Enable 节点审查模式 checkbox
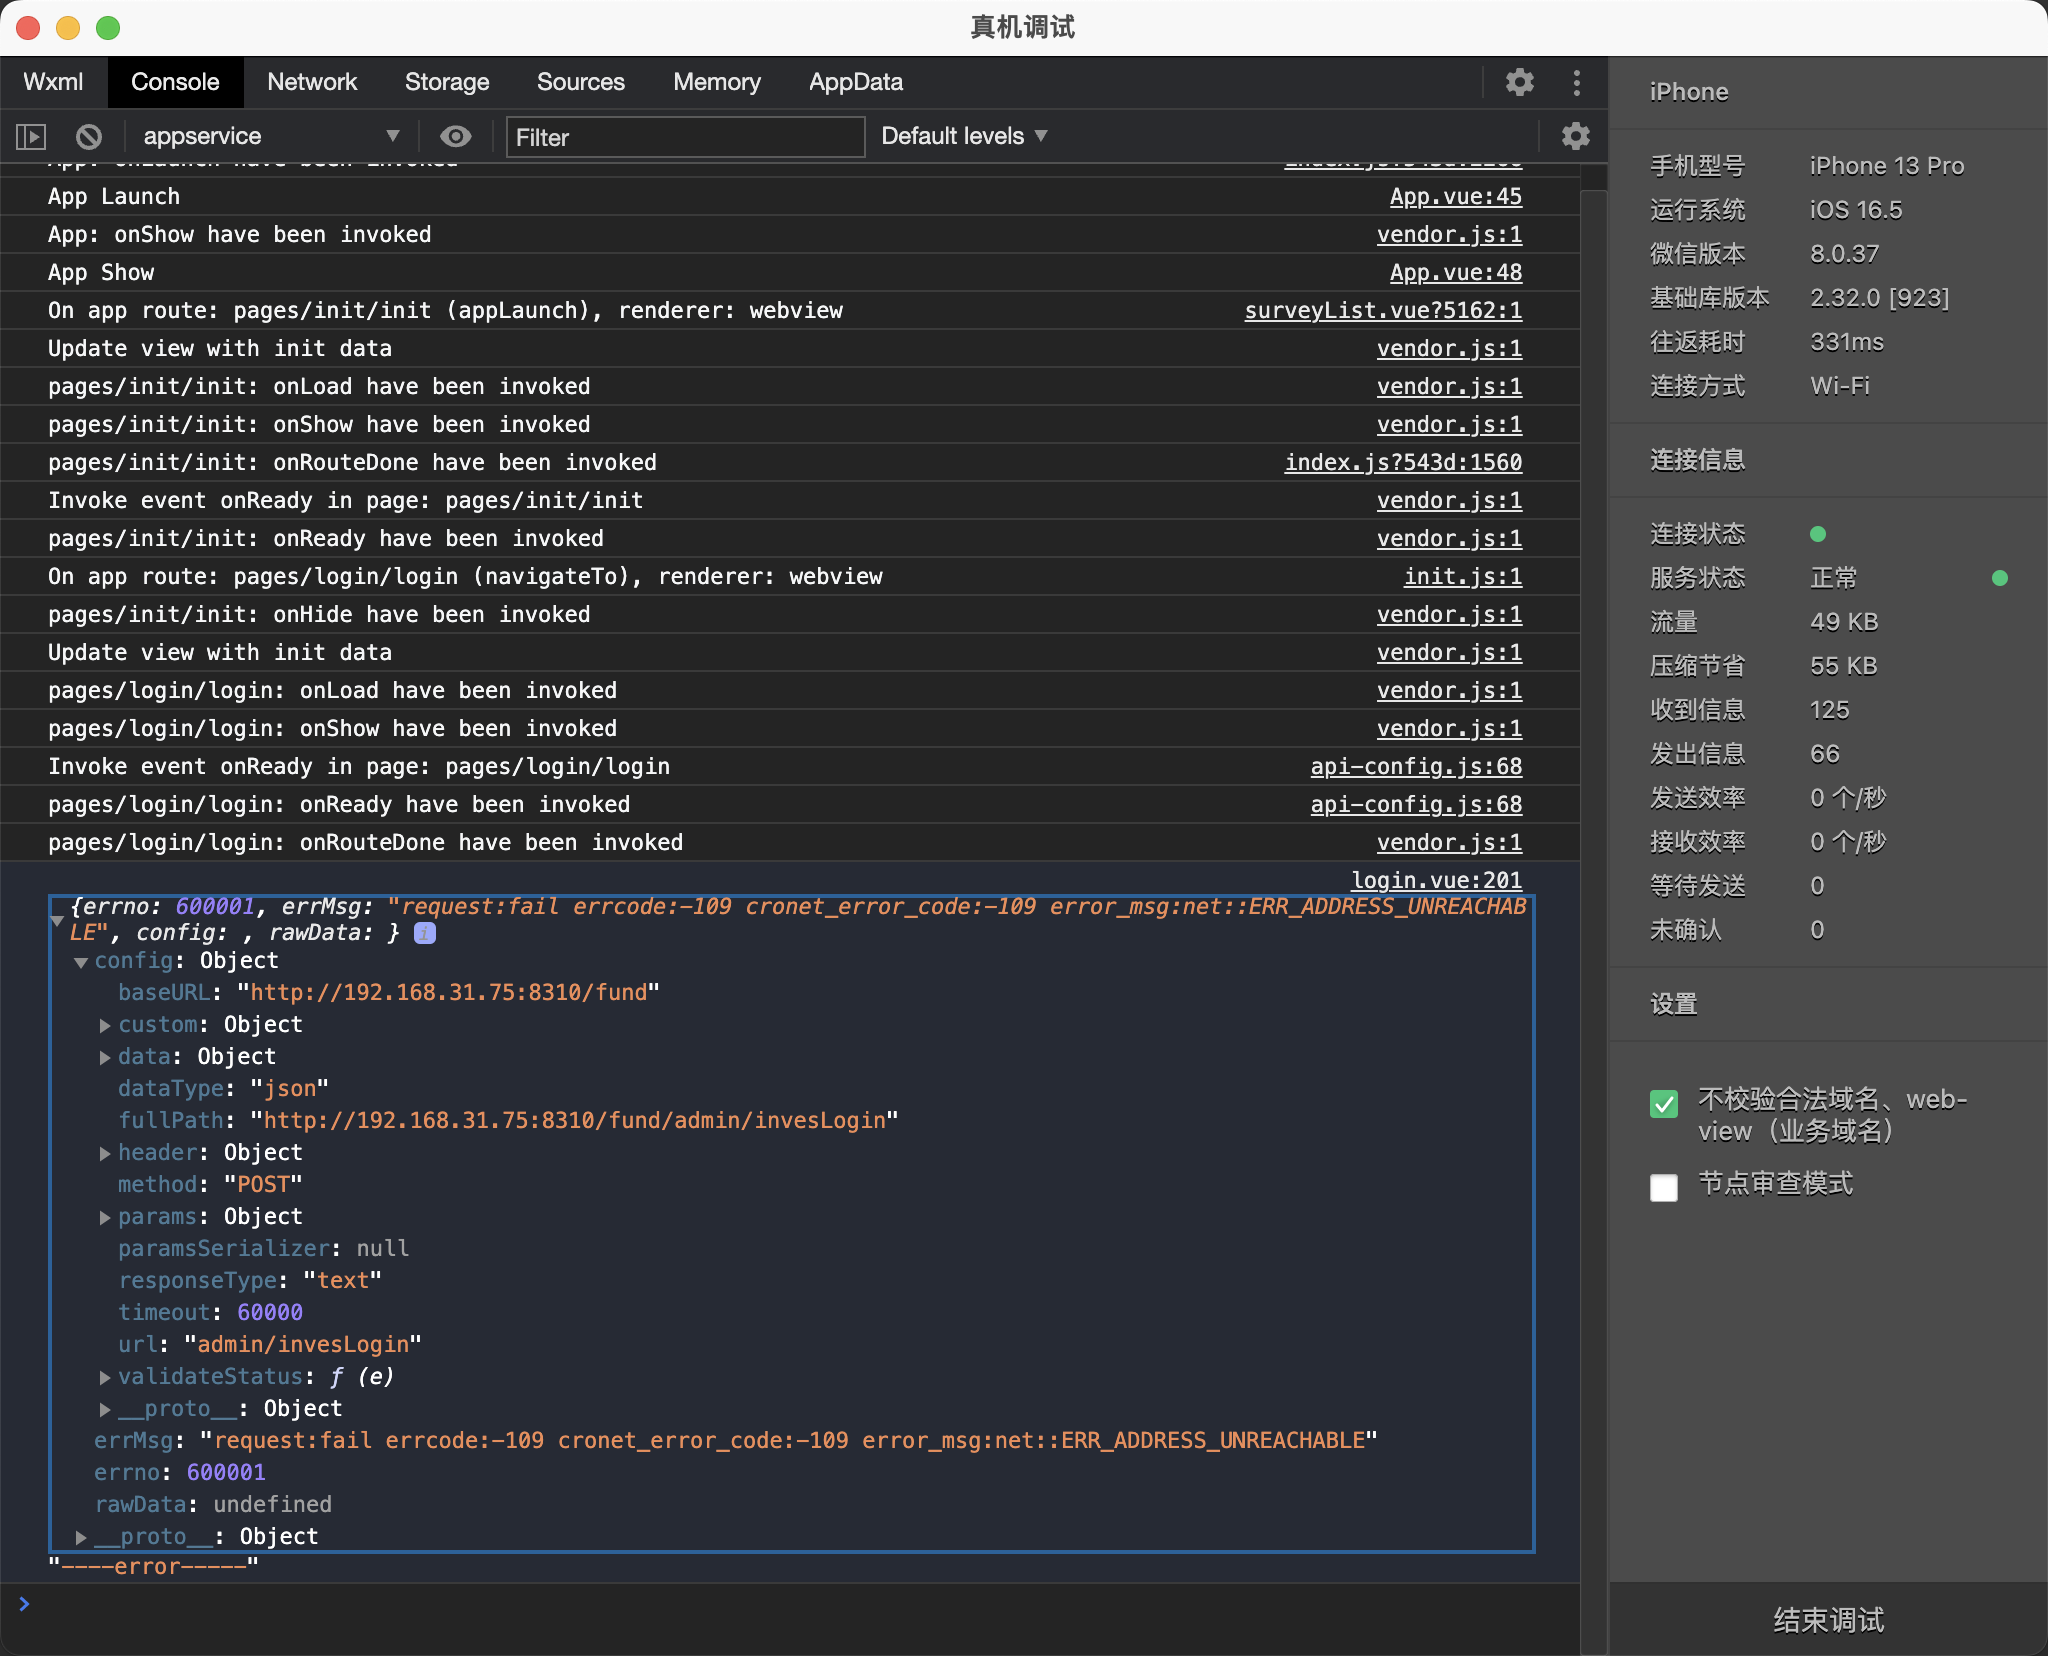2048x1656 pixels. click(1663, 1185)
